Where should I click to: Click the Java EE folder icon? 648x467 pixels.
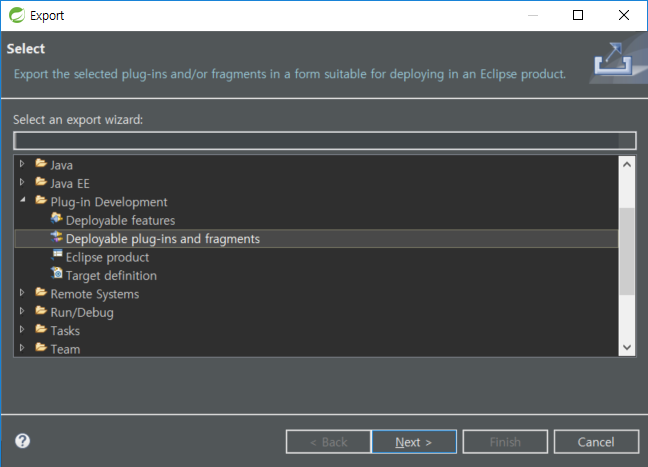point(41,181)
